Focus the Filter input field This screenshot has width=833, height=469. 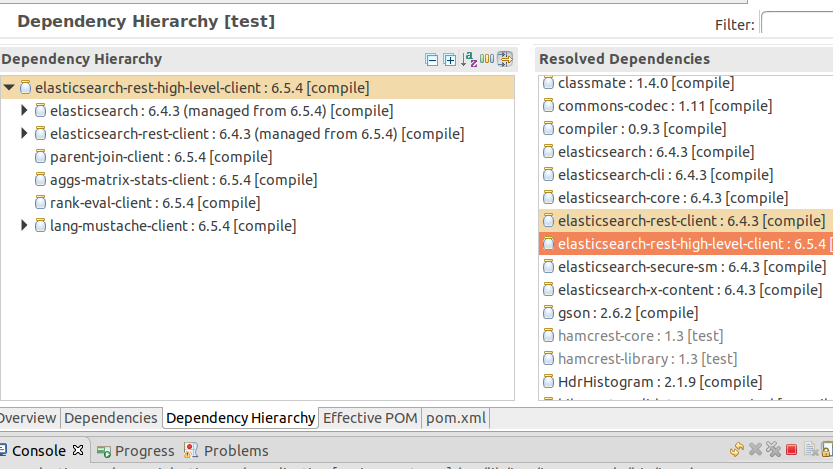pyautogui.click(x=797, y=24)
